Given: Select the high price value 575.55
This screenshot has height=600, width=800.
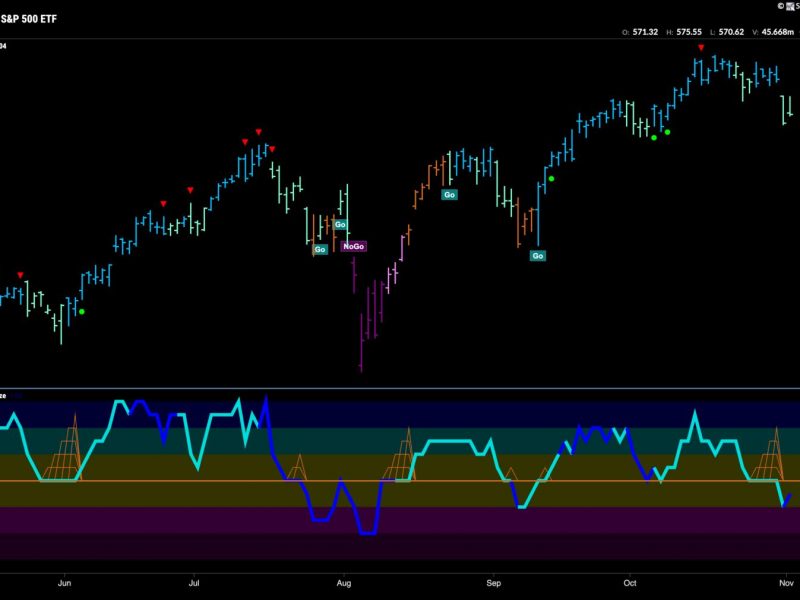Looking at the screenshot, I should (689, 32).
